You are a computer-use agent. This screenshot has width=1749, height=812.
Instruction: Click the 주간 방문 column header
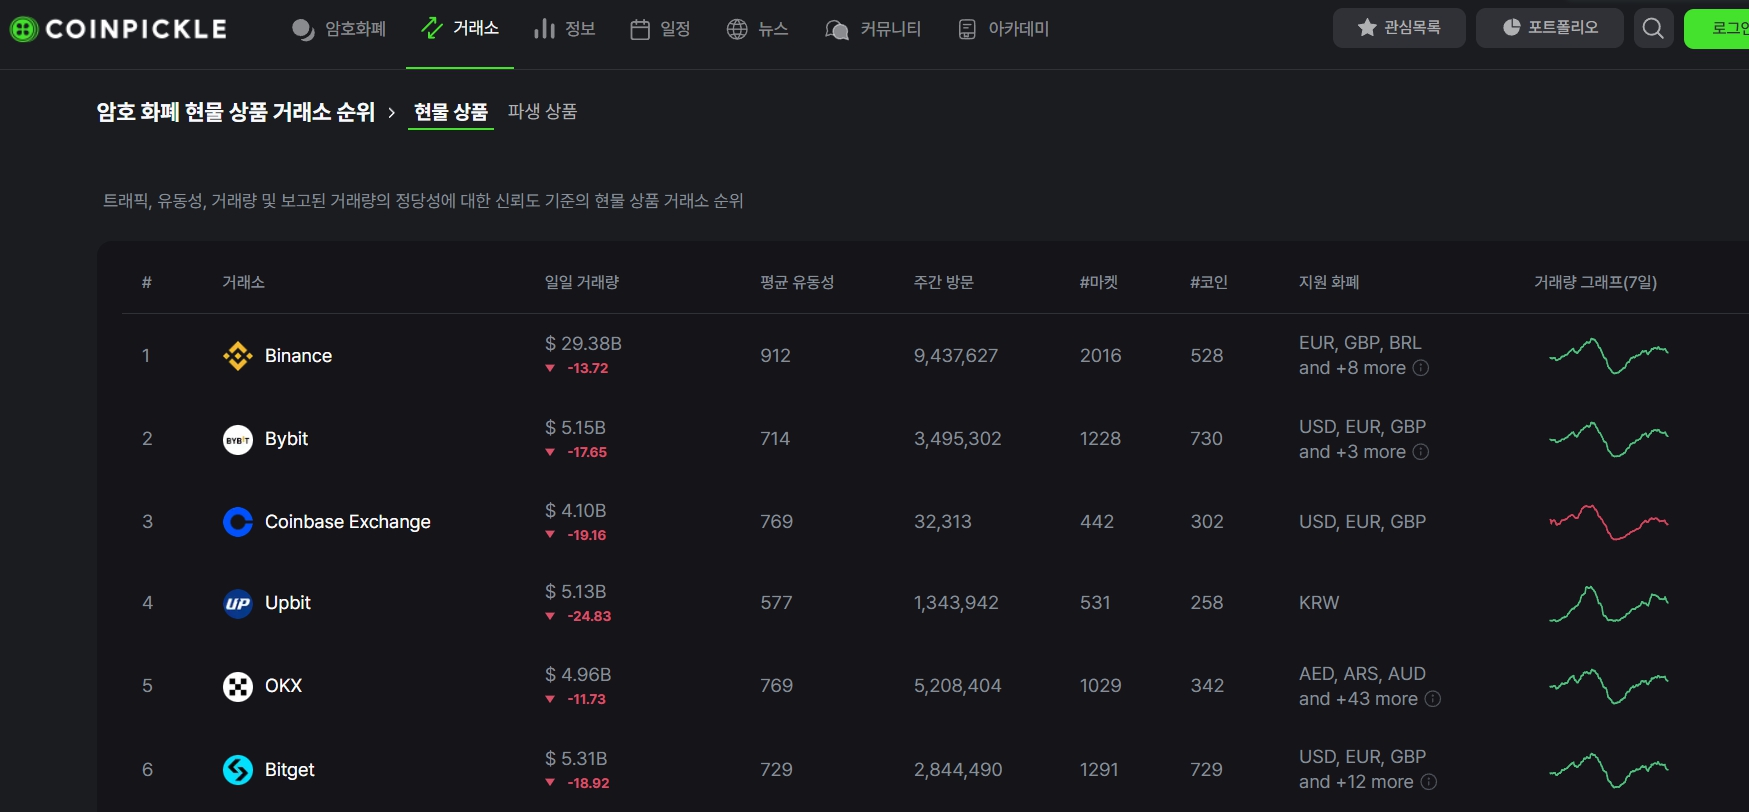point(943,282)
